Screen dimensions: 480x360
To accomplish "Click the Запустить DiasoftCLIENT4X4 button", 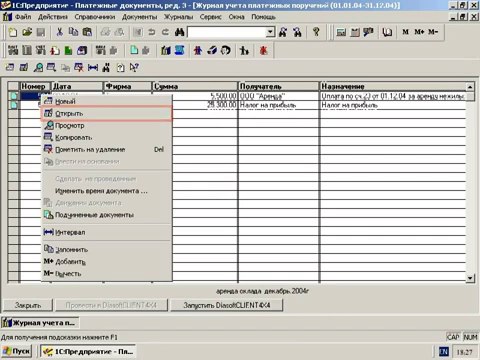I will coord(227,305).
